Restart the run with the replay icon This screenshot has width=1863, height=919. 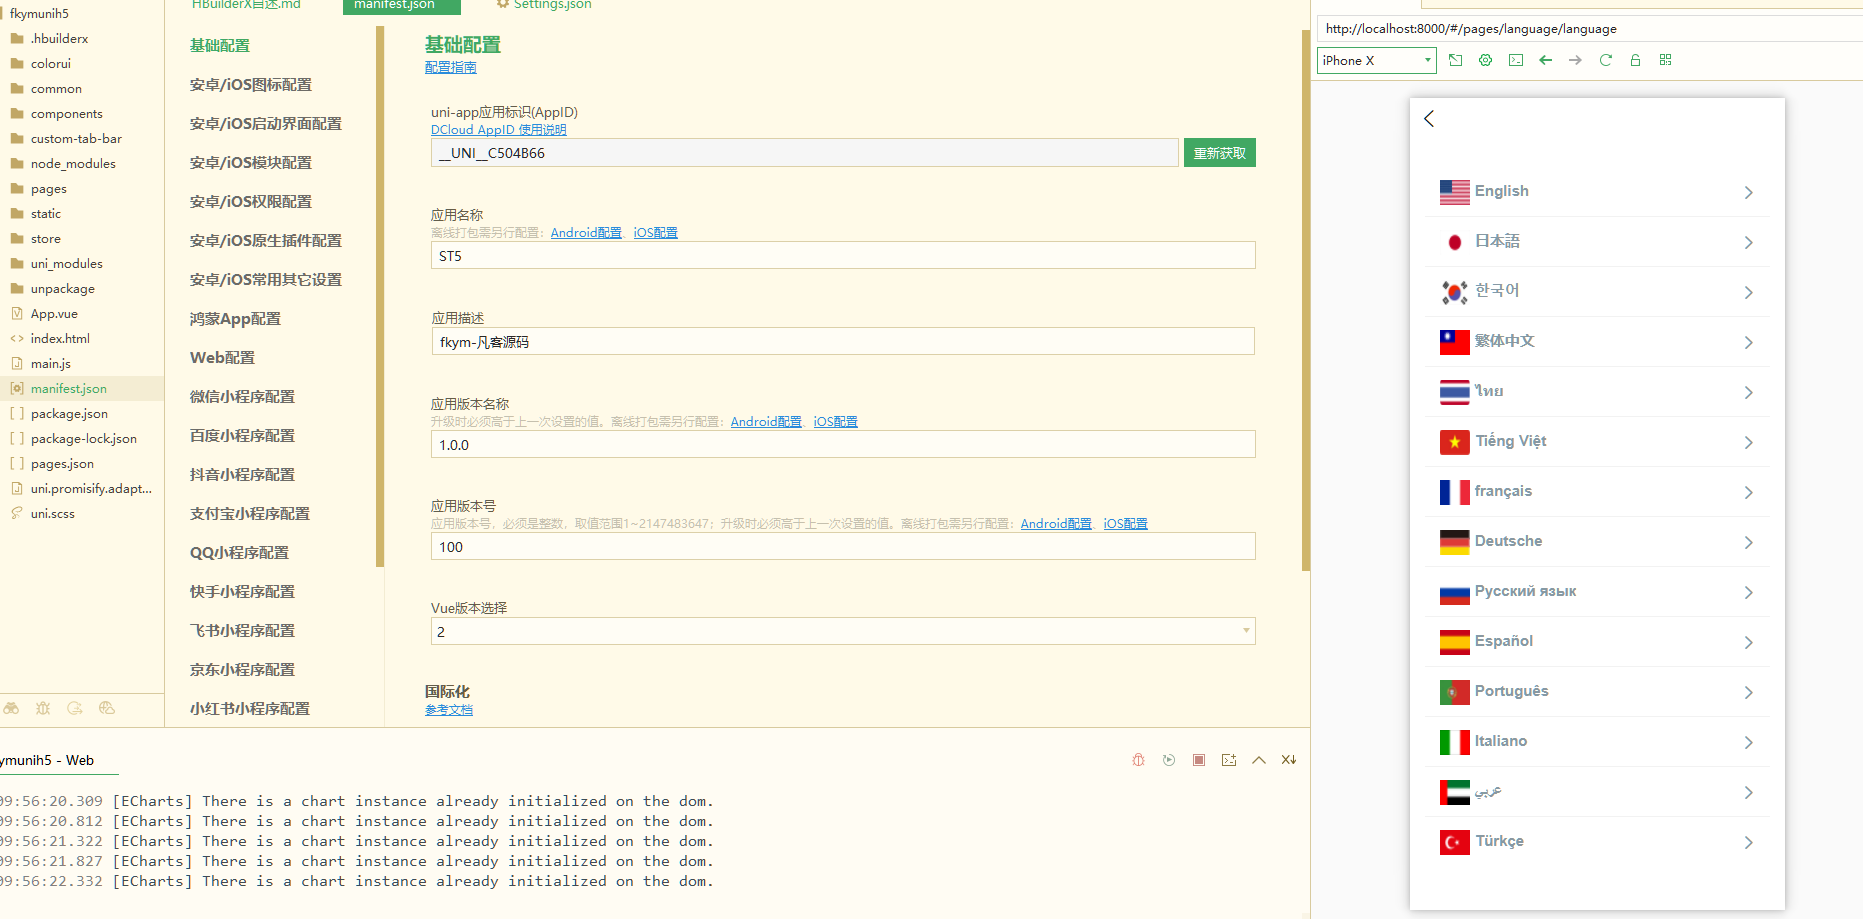(x=1168, y=760)
